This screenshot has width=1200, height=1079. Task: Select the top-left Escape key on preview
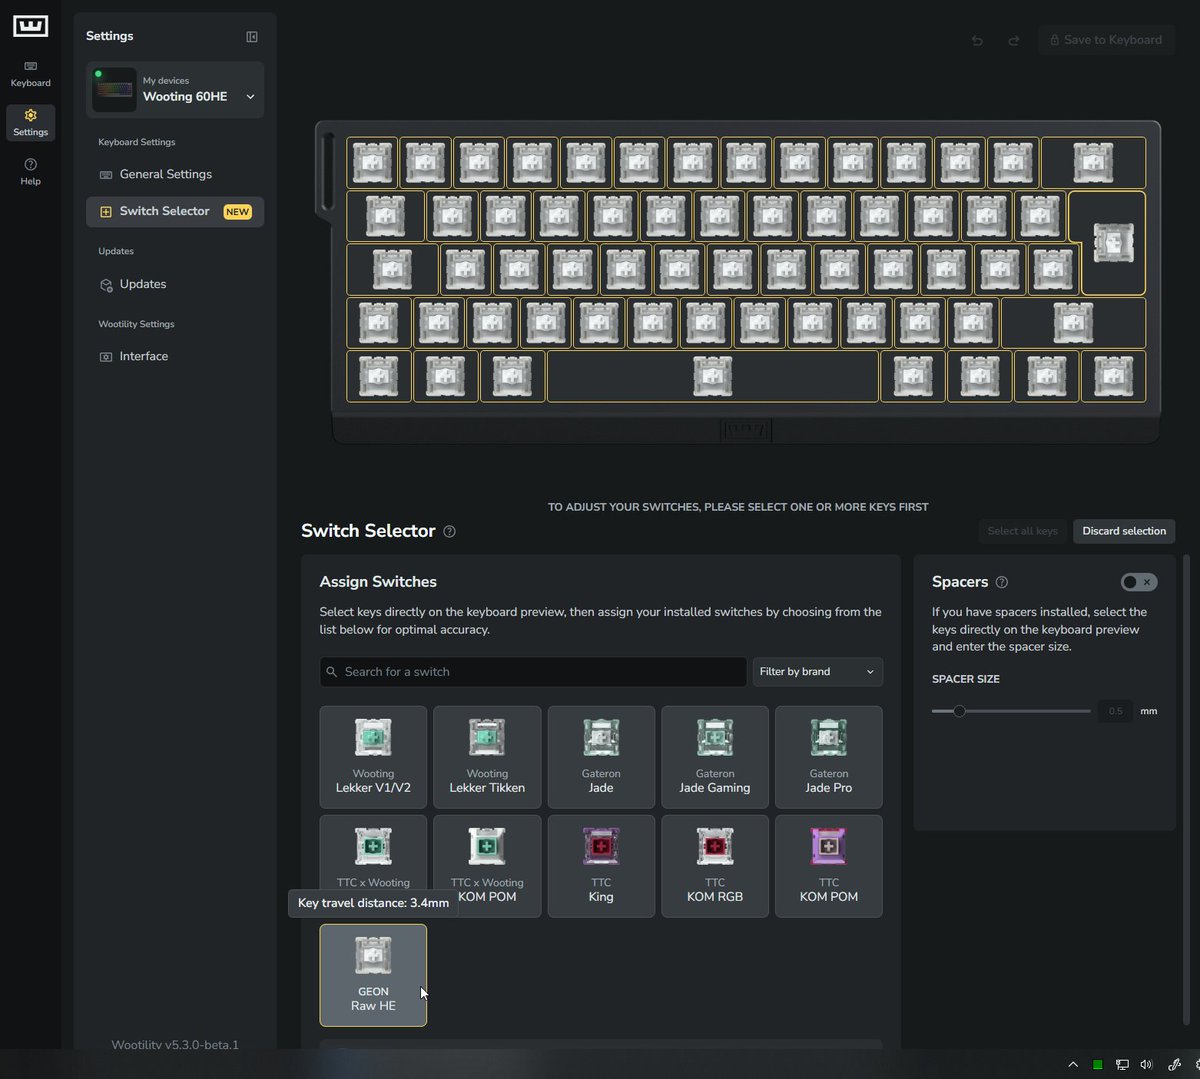(372, 162)
